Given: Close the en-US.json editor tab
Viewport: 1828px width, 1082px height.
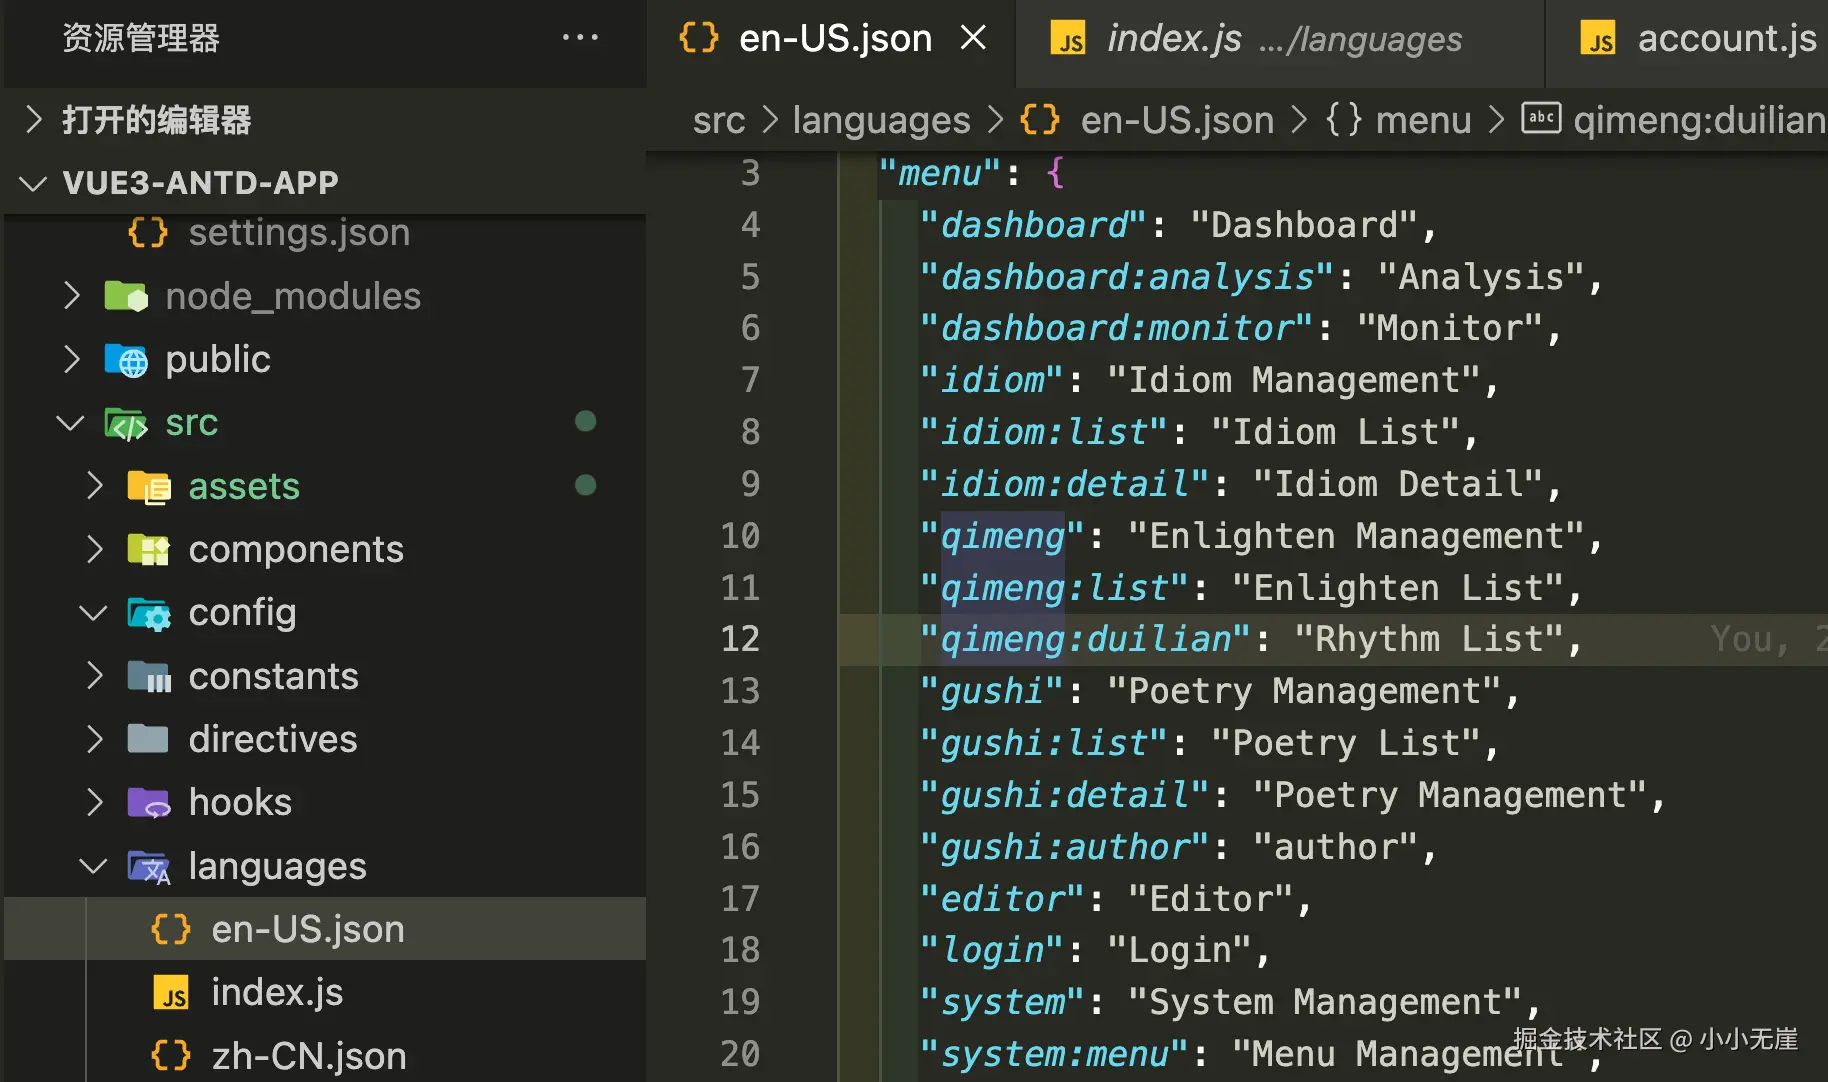Looking at the screenshot, I should pos(973,38).
